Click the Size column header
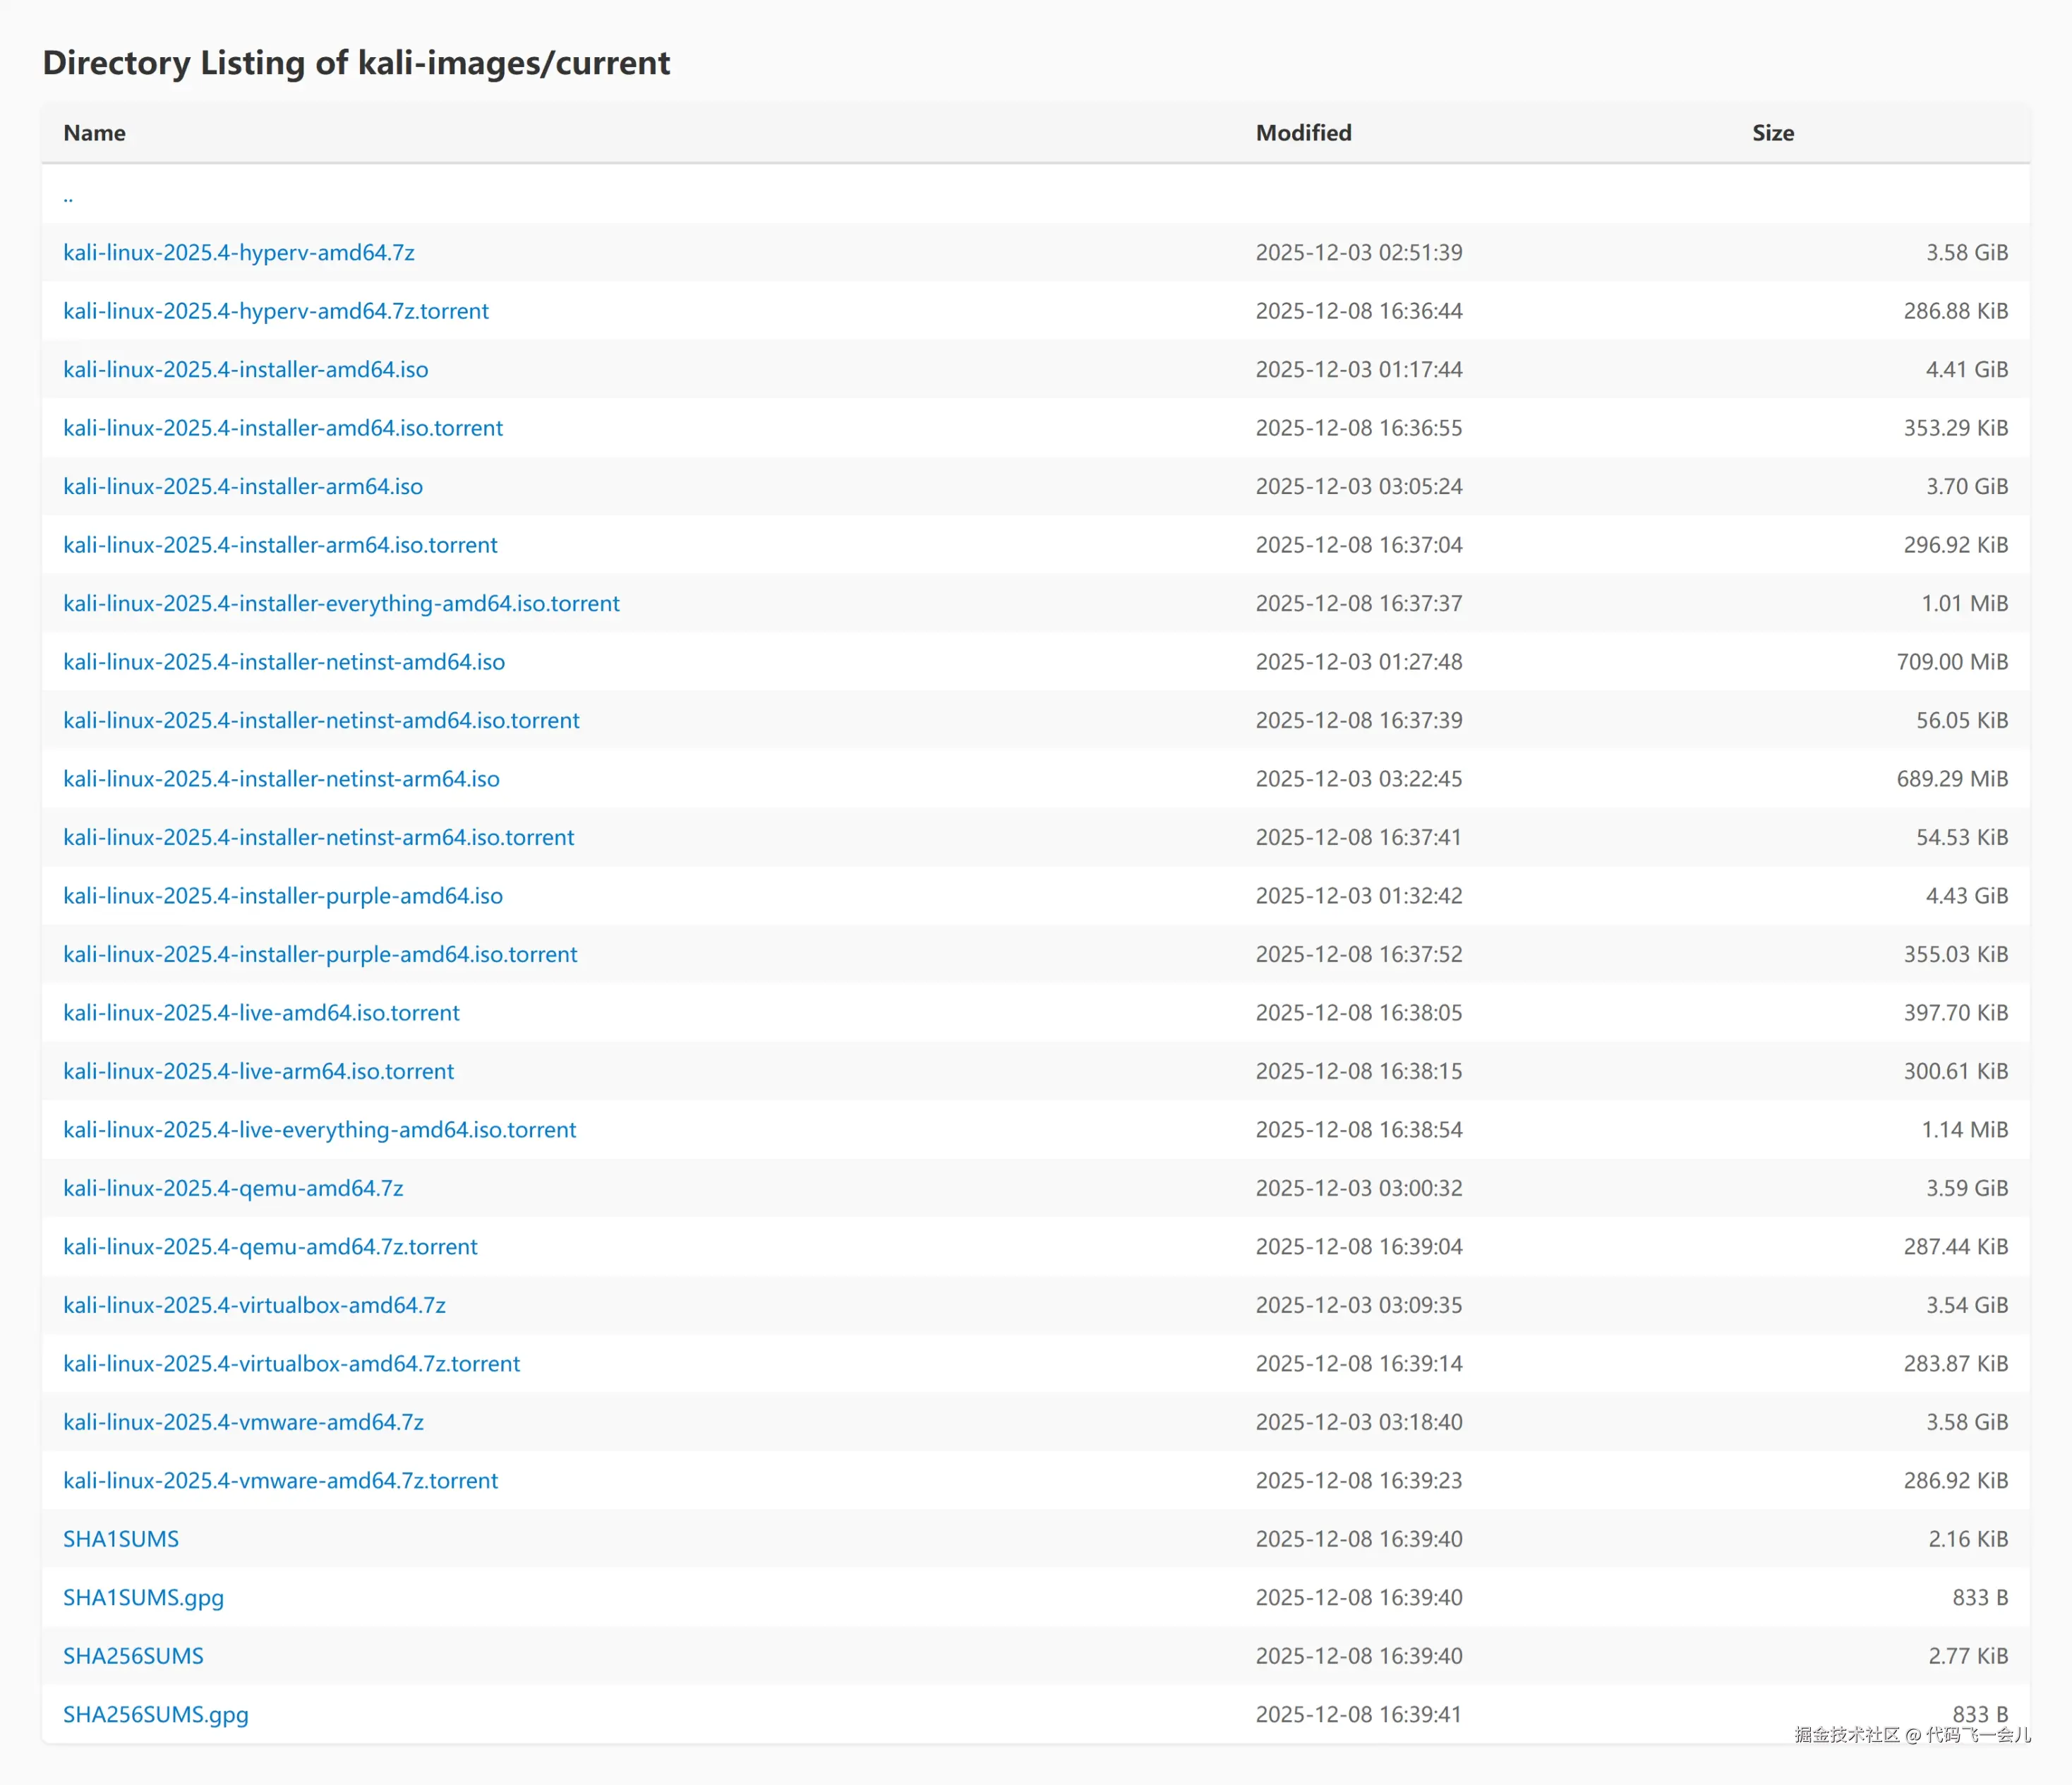 [1772, 133]
